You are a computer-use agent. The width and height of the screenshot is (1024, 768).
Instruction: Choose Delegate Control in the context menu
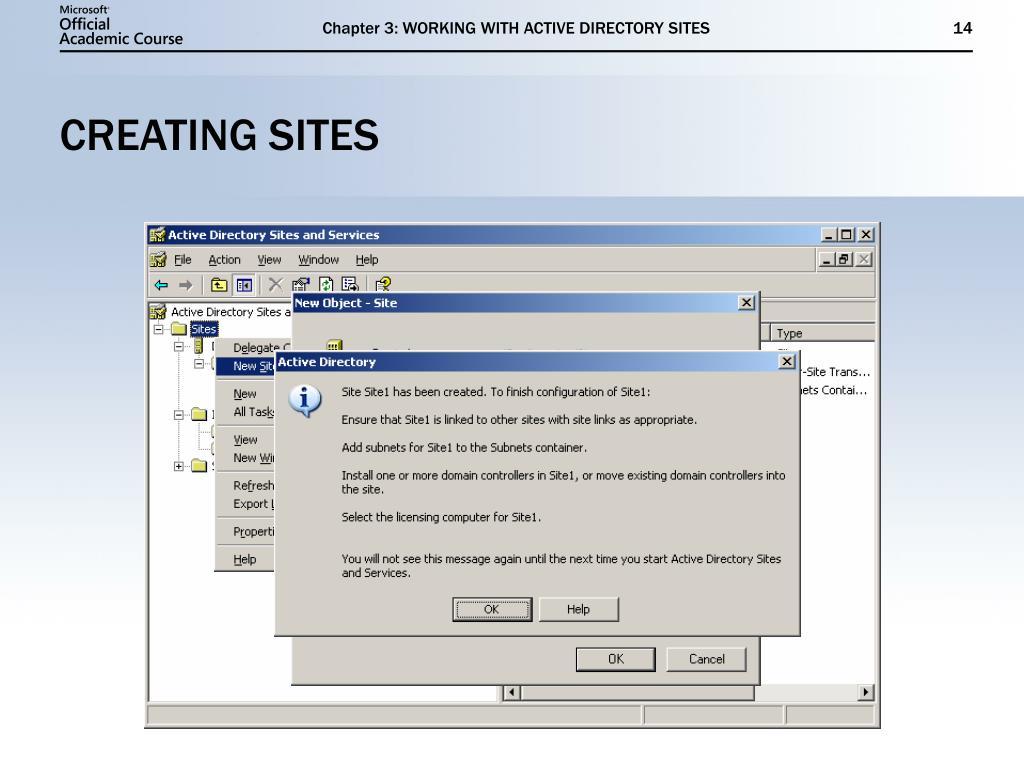pyautogui.click(x=254, y=348)
